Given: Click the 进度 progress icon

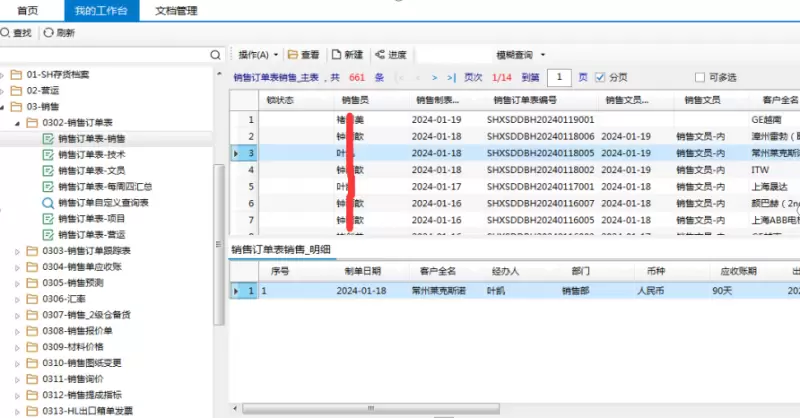Looking at the screenshot, I should click(380, 54).
